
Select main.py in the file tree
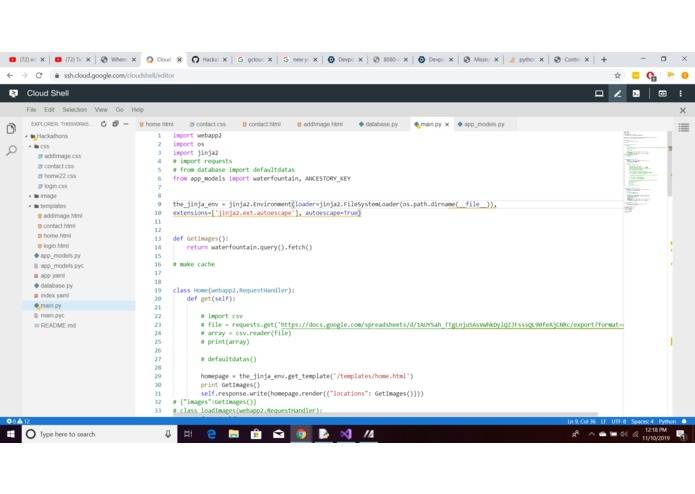click(51, 306)
